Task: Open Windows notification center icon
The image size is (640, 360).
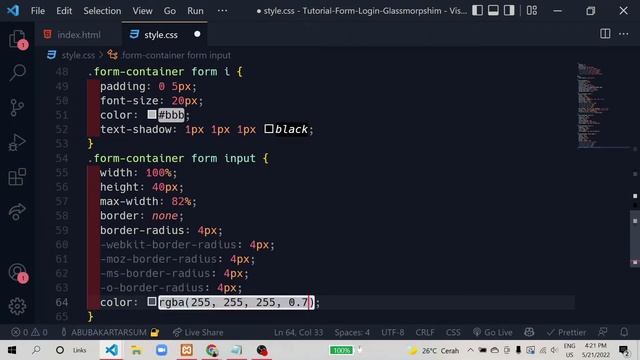Action: (x=623, y=350)
